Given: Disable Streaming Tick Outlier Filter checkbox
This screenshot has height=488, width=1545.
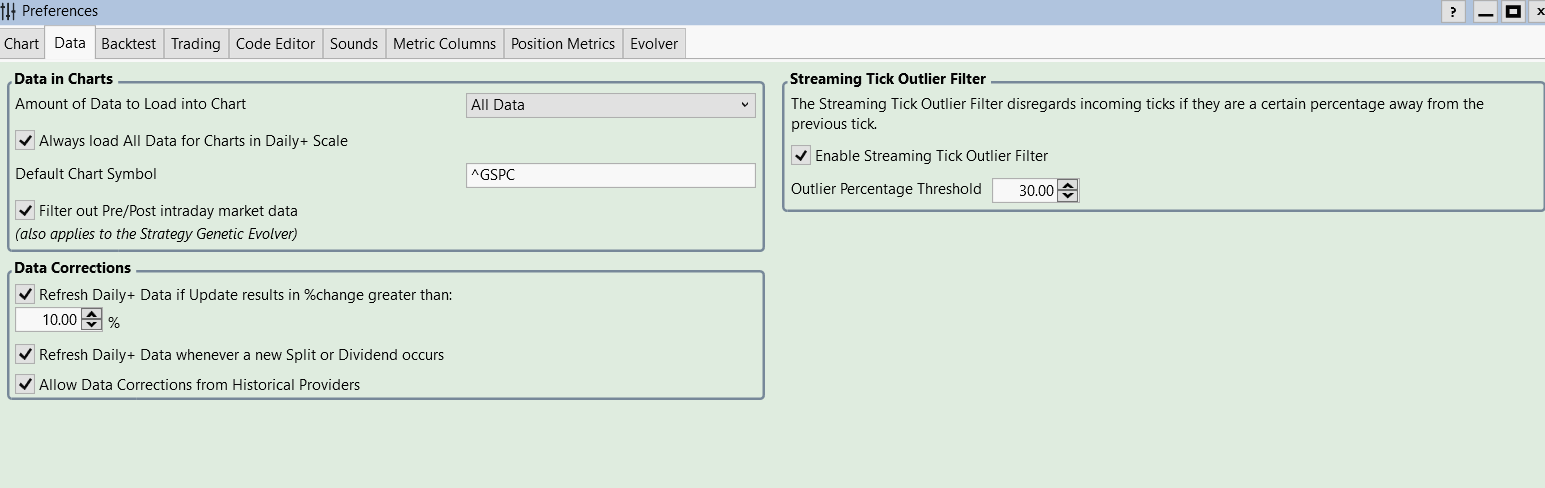Looking at the screenshot, I should pyautogui.click(x=801, y=155).
